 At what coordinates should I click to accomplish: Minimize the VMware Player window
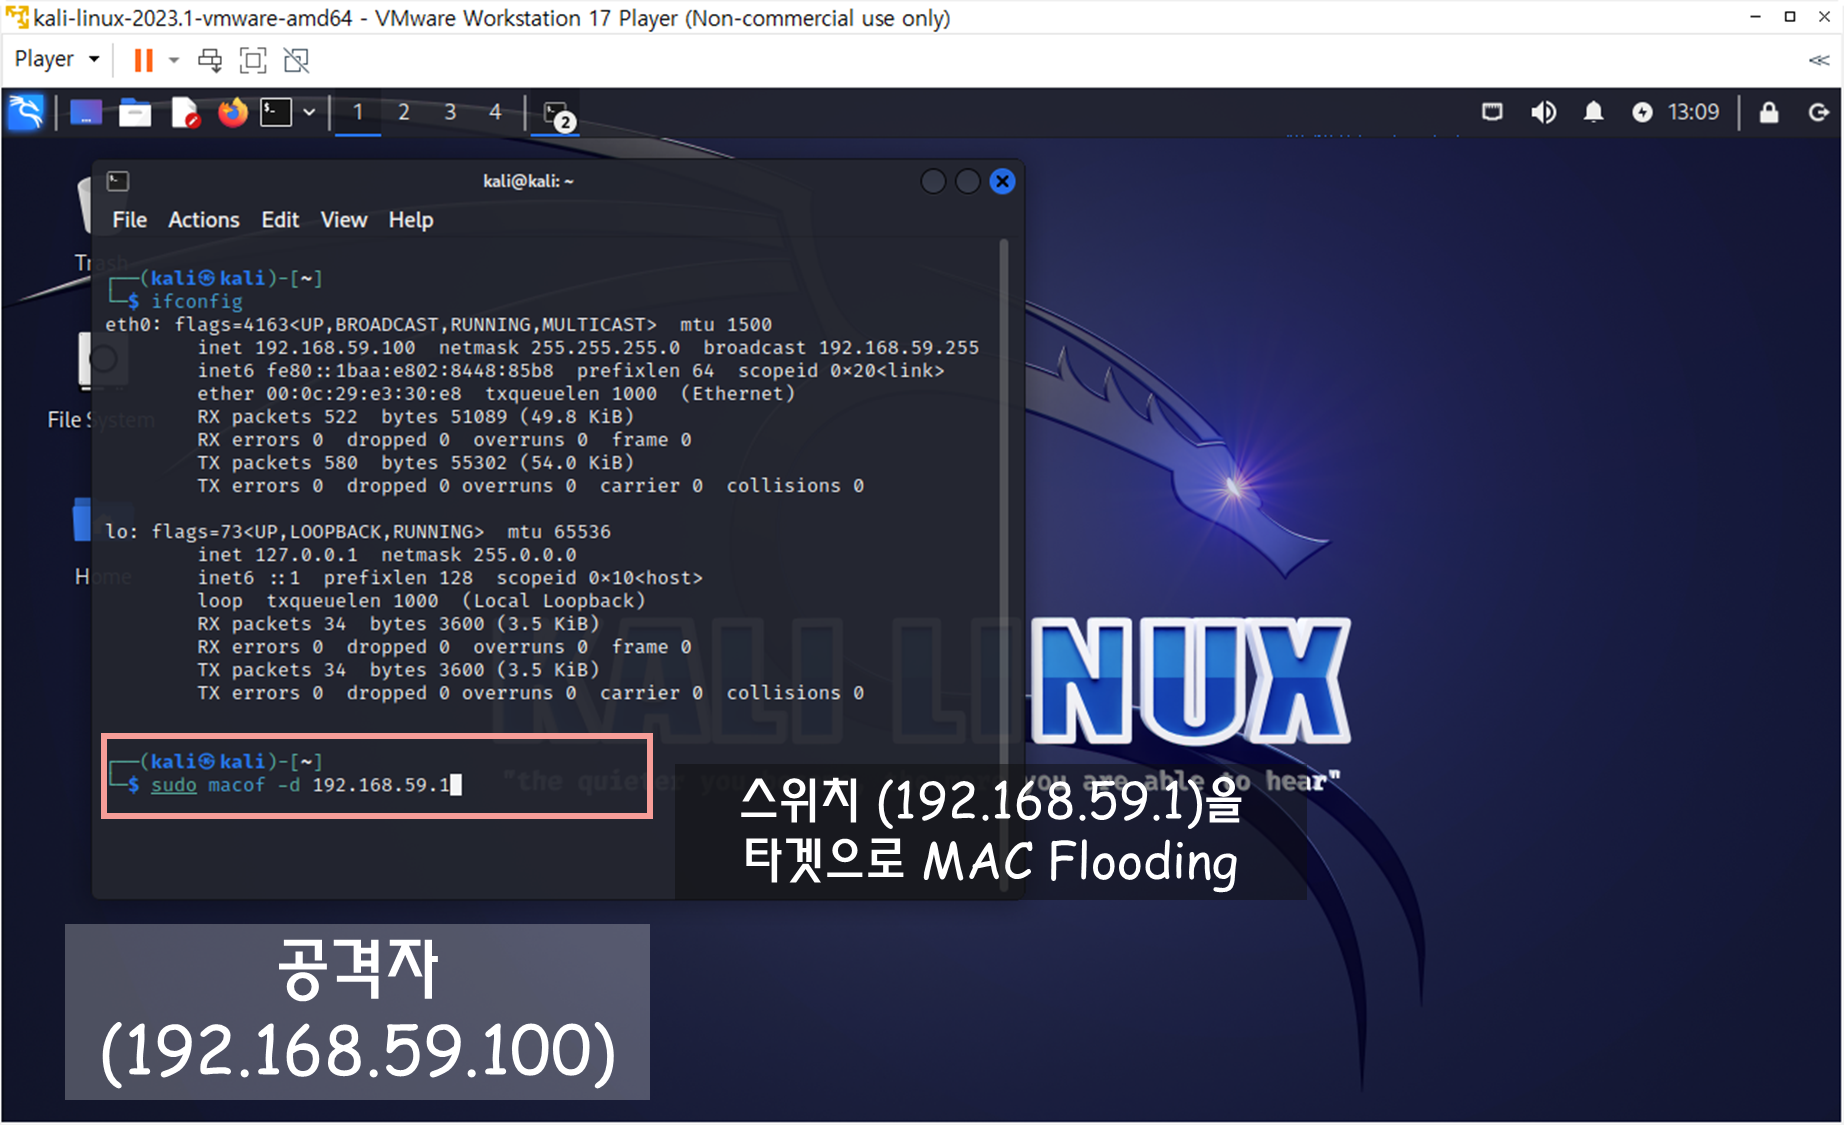[1755, 17]
